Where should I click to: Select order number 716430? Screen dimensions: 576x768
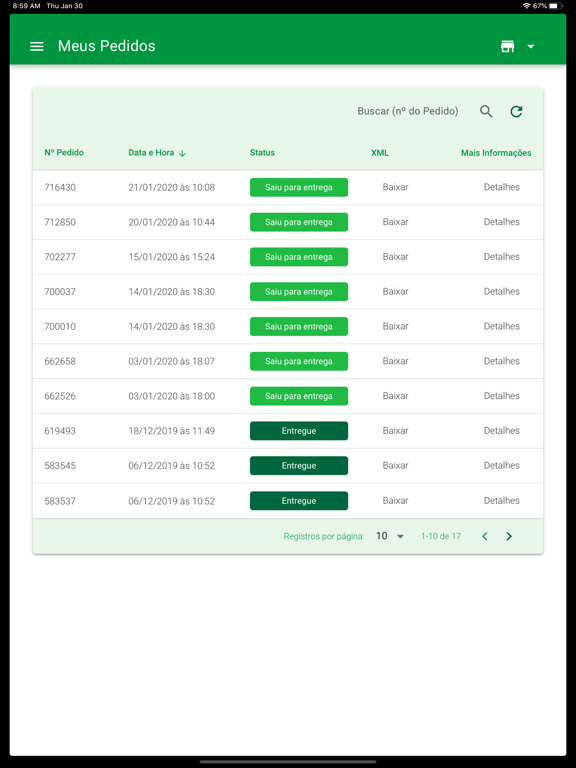point(60,187)
